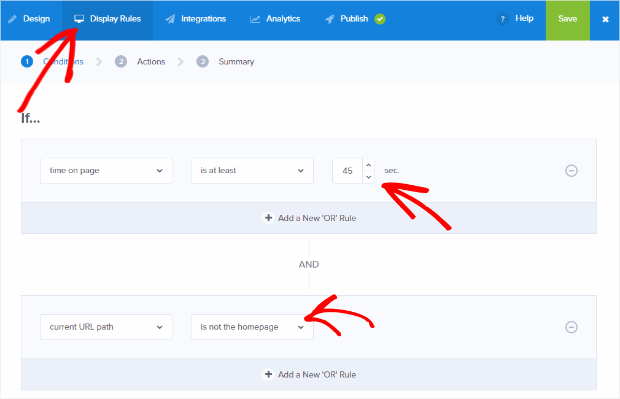Open the Design tab with pencil icon
Screen dimensions: 620x399
[x=29, y=19]
